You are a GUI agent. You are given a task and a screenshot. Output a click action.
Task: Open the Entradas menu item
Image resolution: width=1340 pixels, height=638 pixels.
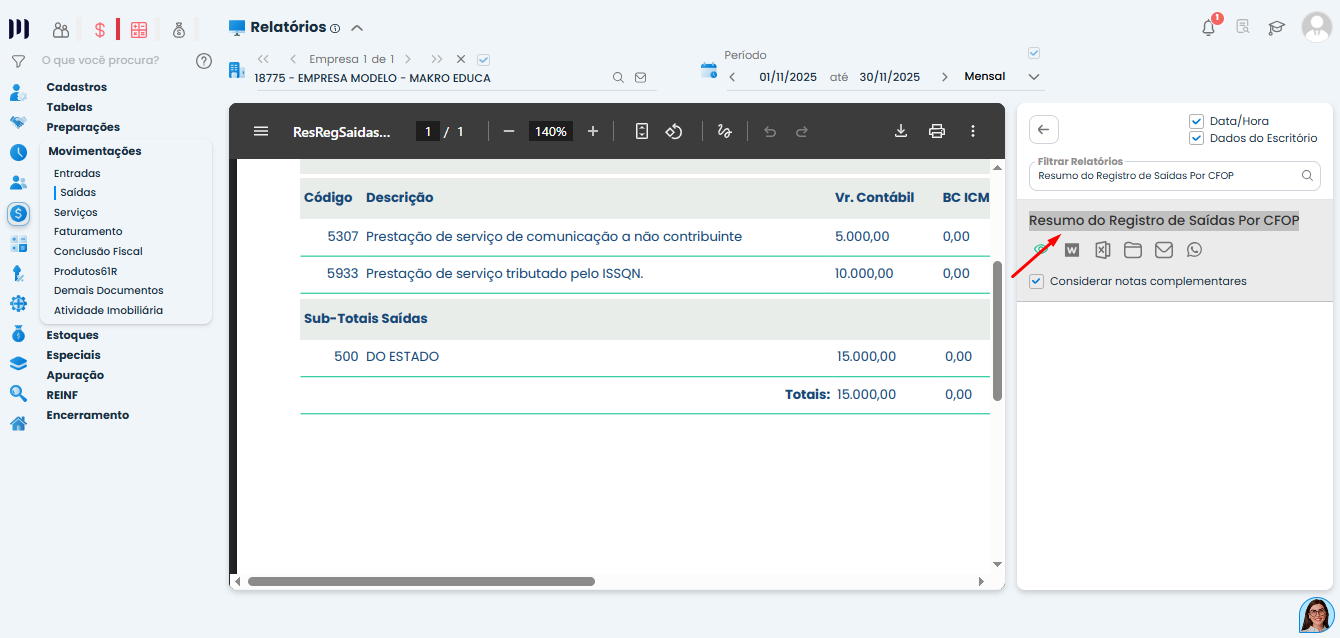(77, 173)
